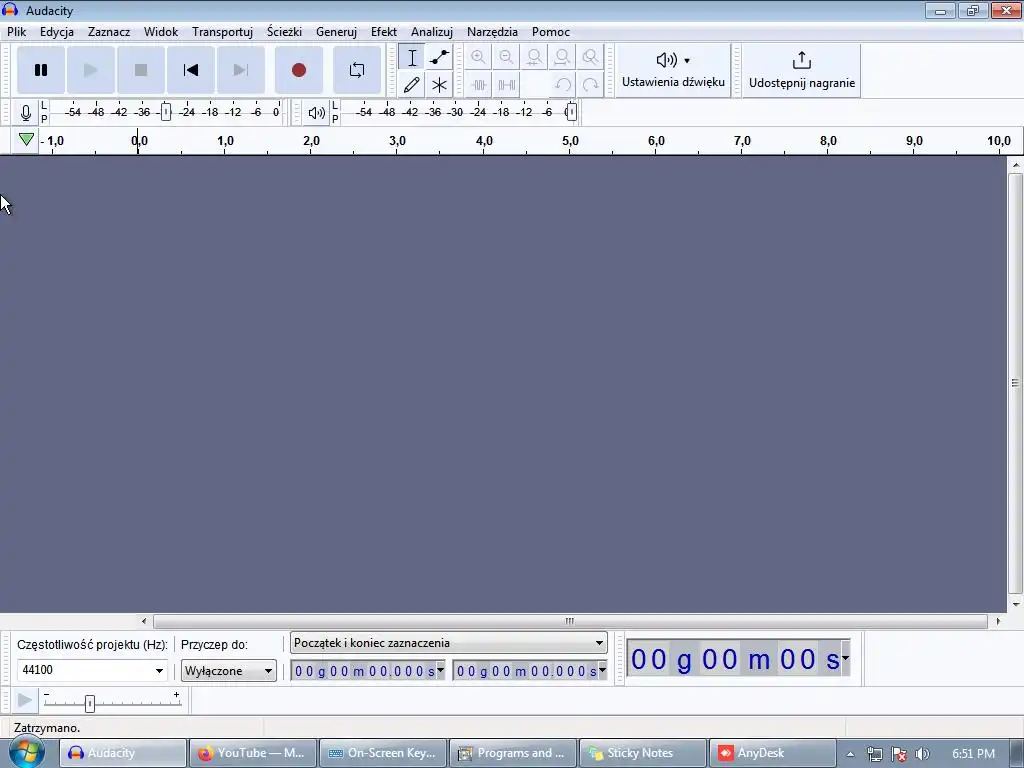The image size is (1024, 768).
Task: Start recording with the red Record button
Action: (x=298, y=70)
